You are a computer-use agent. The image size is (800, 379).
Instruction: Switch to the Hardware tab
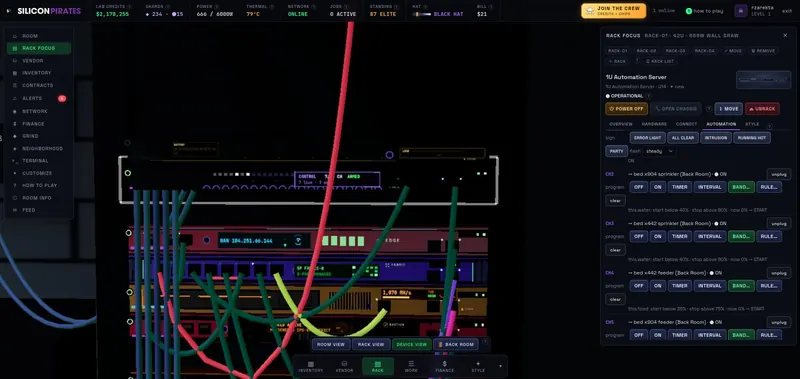(654, 124)
